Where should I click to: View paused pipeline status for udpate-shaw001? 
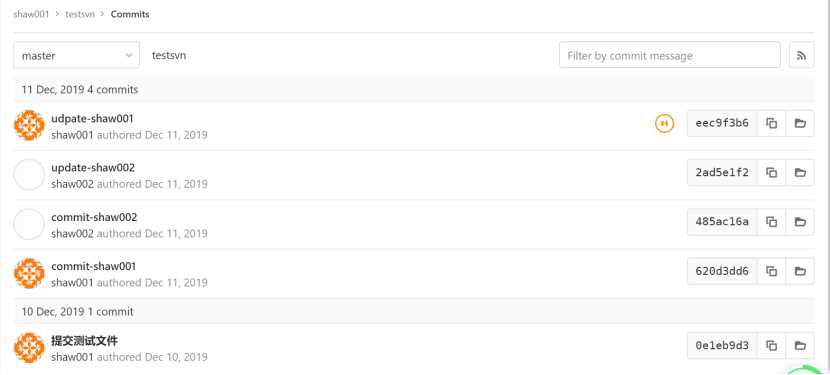pyautogui.click(x=664, y=123)
